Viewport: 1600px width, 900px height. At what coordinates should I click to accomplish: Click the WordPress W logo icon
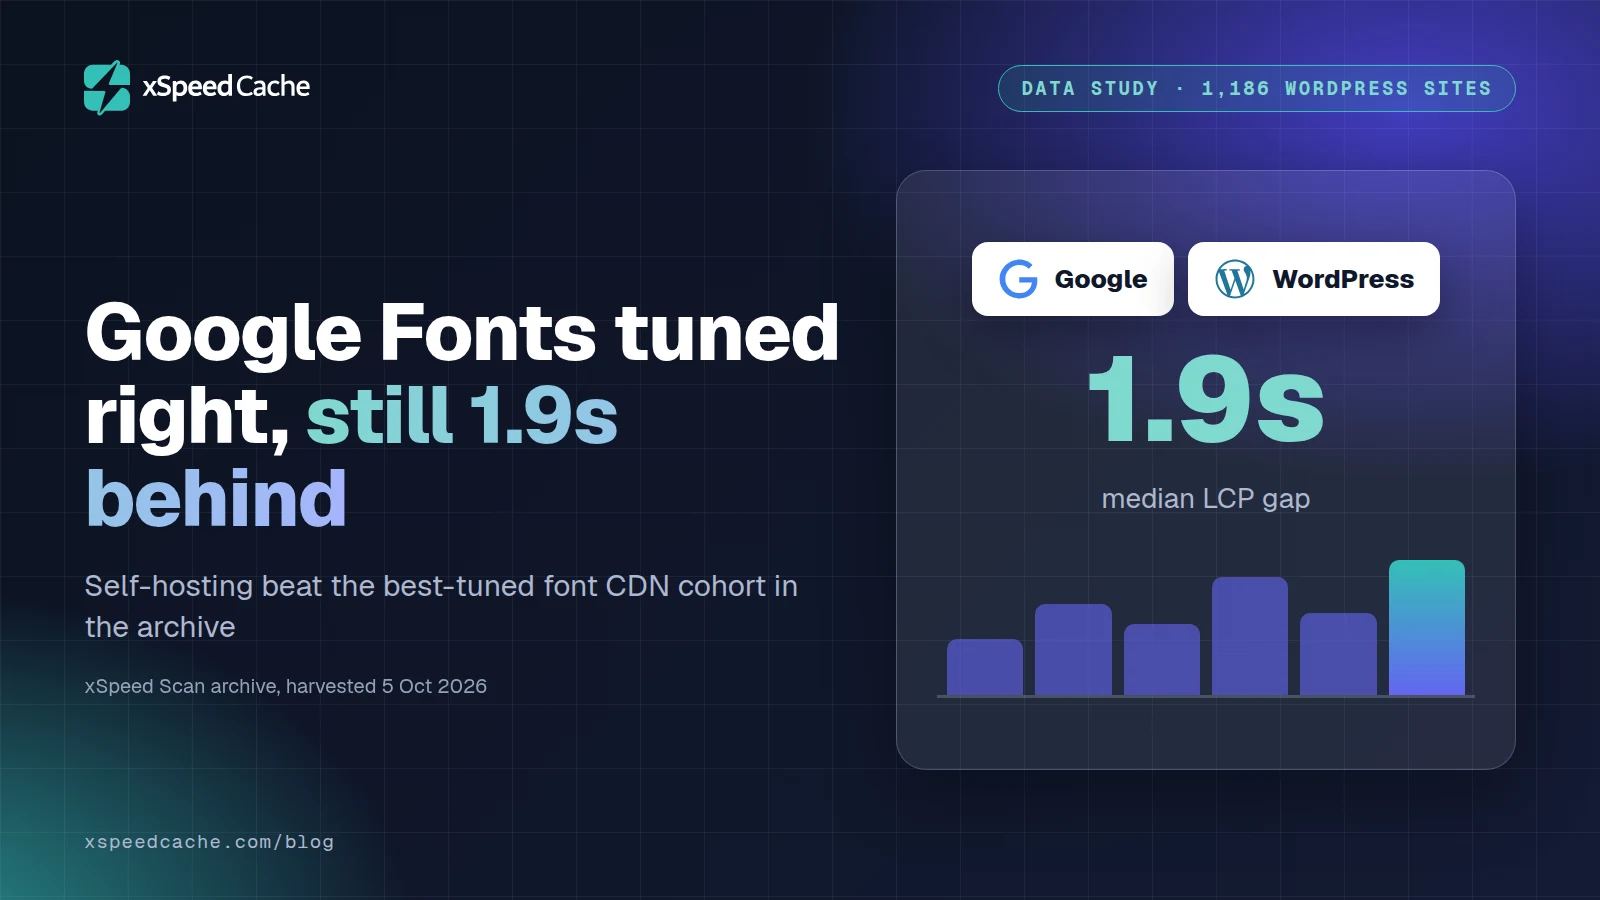pyautogui.click(x=1235, y=279)
